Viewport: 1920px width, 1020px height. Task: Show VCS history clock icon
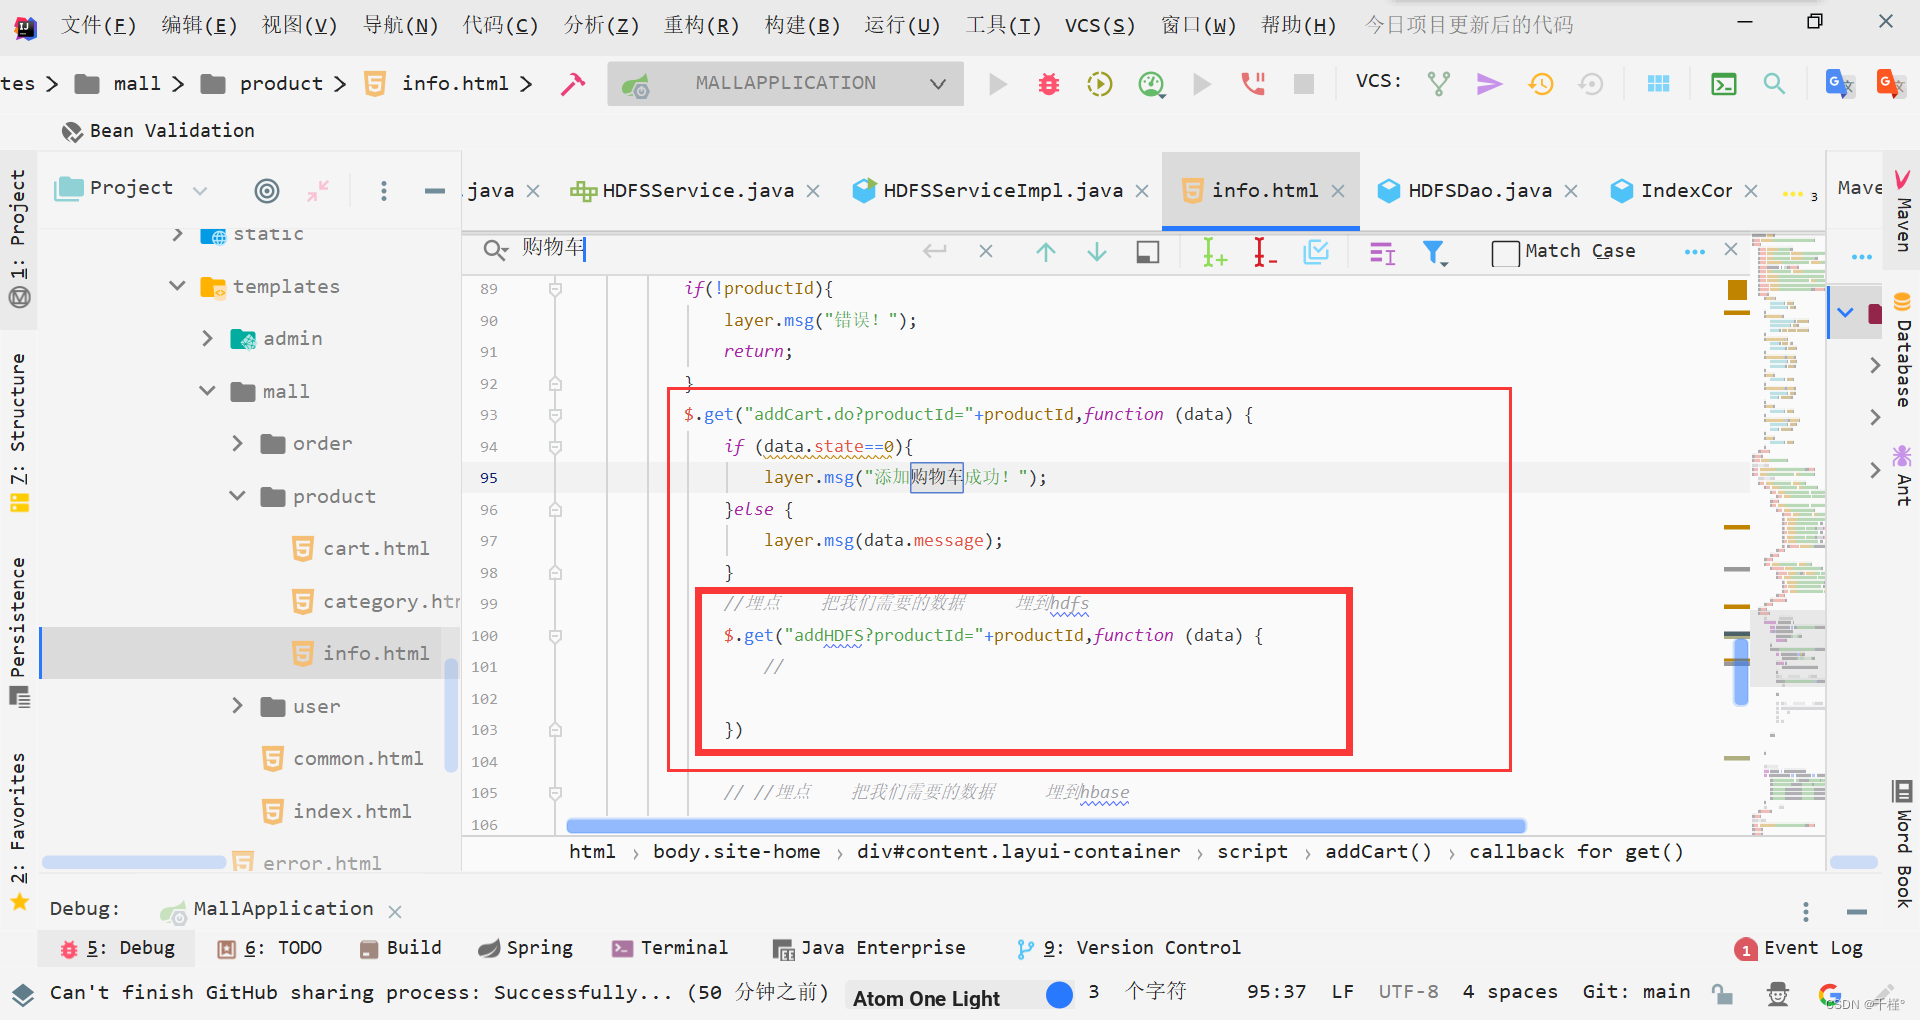tap(1540, 84)
